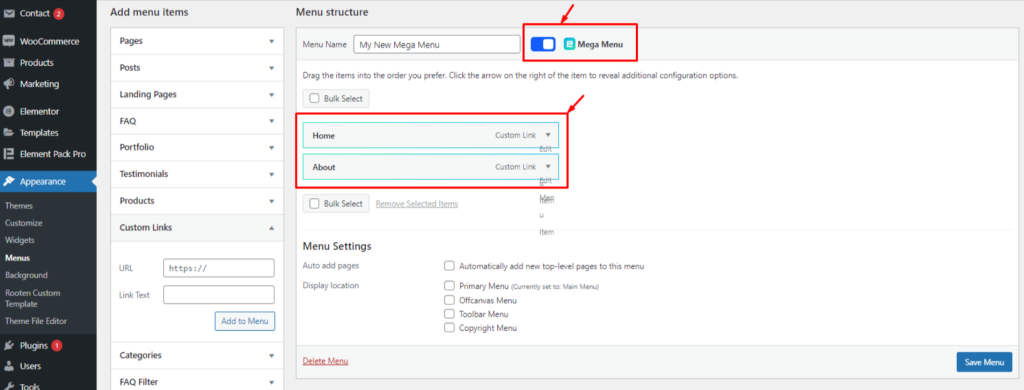Expand the Products accordion in Add menu items
This screenshot has height=390, width=1024.
(x=197, y=201)
